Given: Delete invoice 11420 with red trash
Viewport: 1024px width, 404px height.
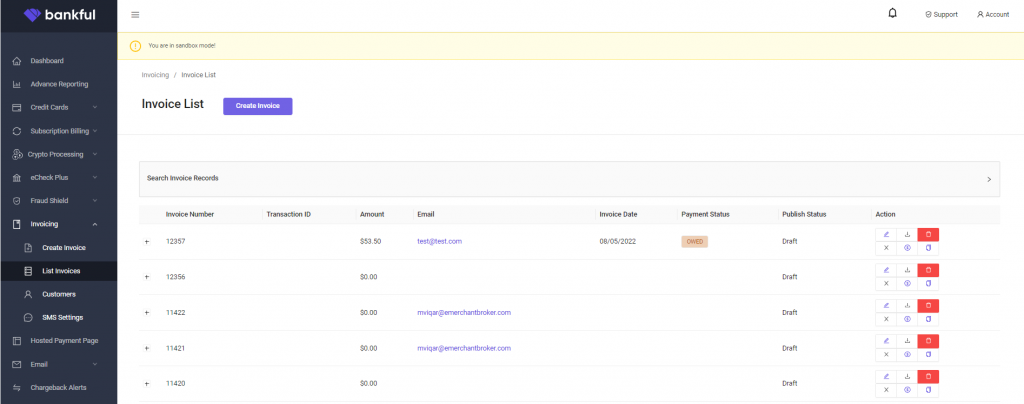Looking at the screenshot, I should tap(928, 377).
